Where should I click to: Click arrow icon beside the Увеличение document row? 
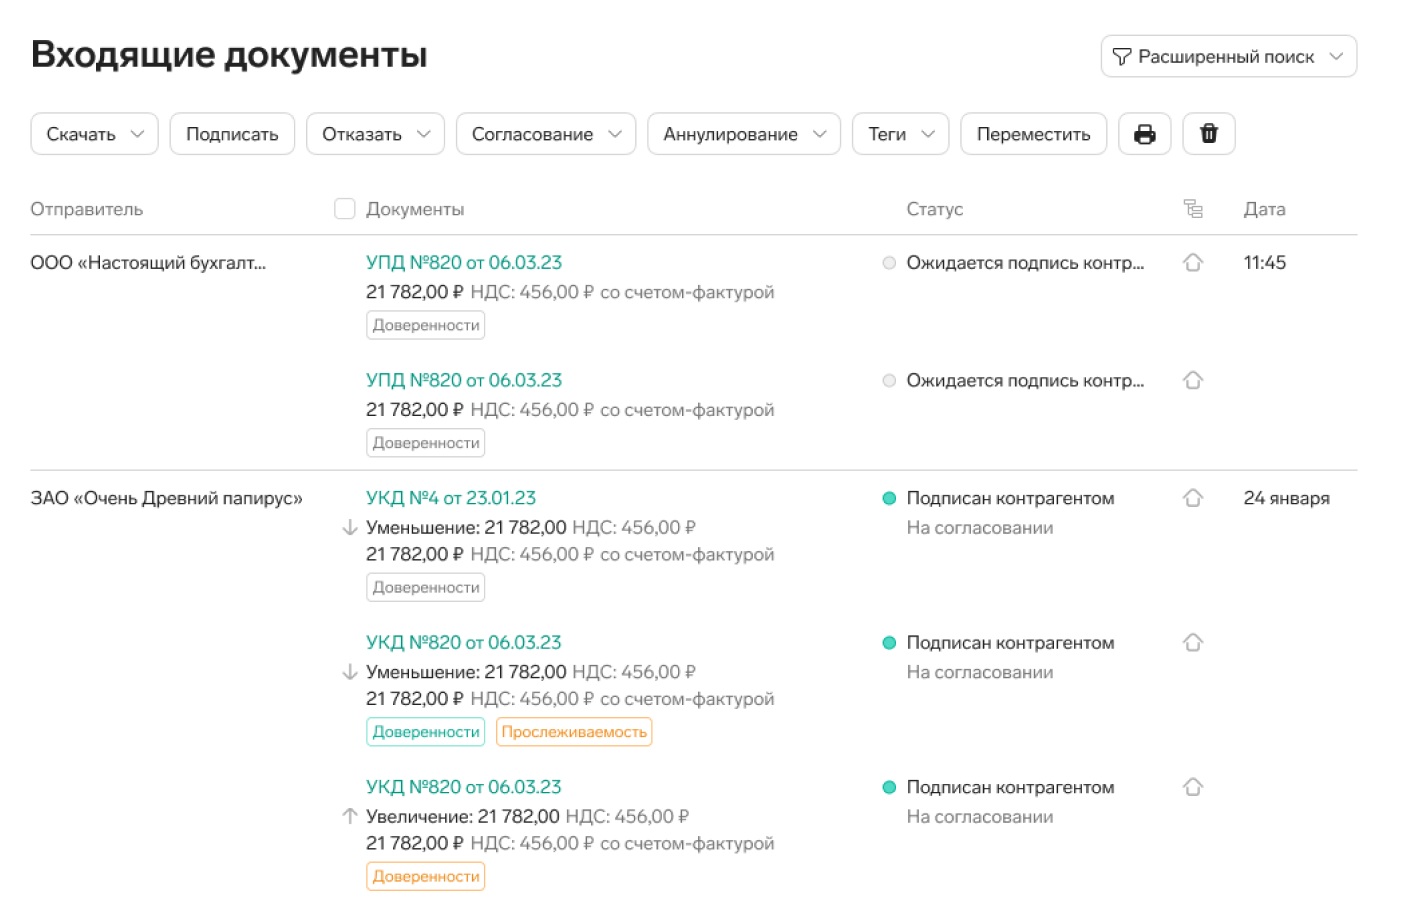[x=1192, y=787]
